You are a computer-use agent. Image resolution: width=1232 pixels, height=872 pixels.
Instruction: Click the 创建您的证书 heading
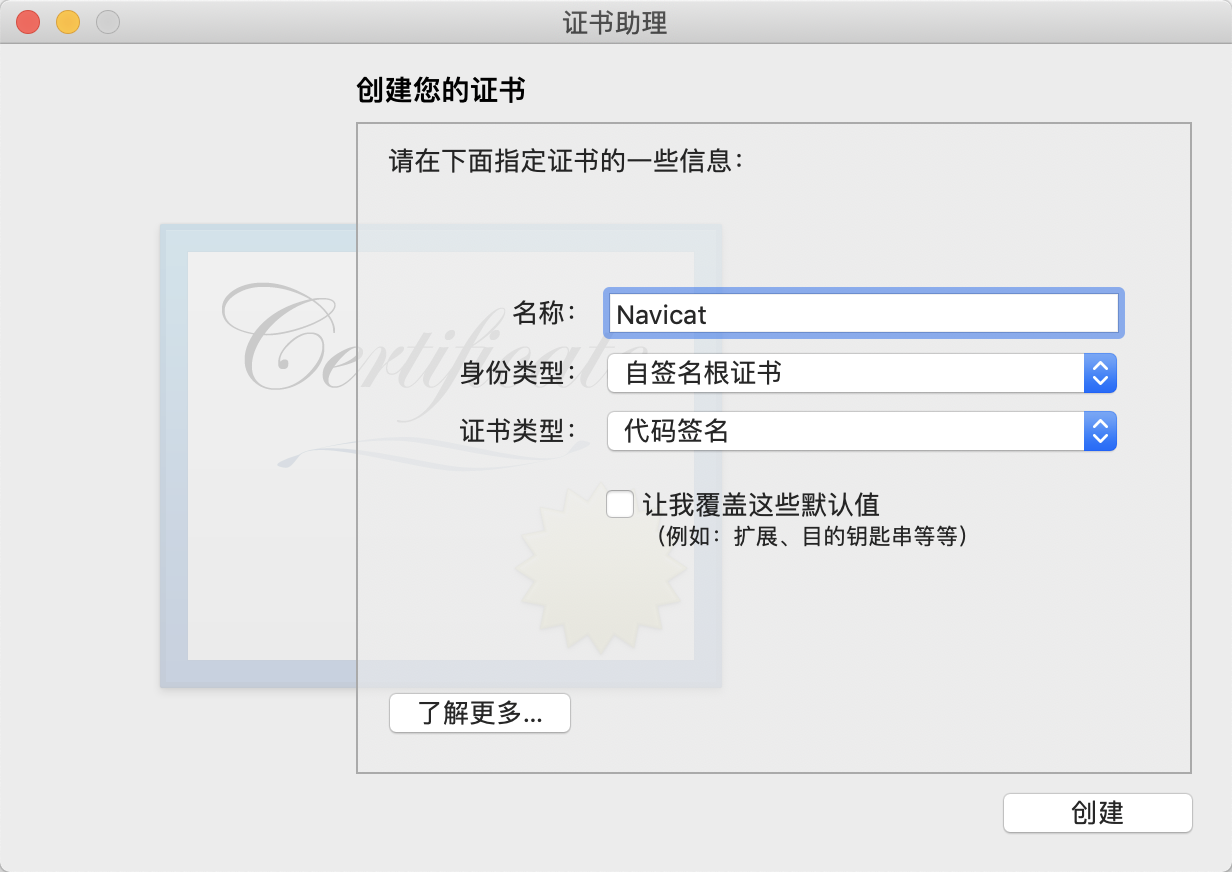coord(441,91)
